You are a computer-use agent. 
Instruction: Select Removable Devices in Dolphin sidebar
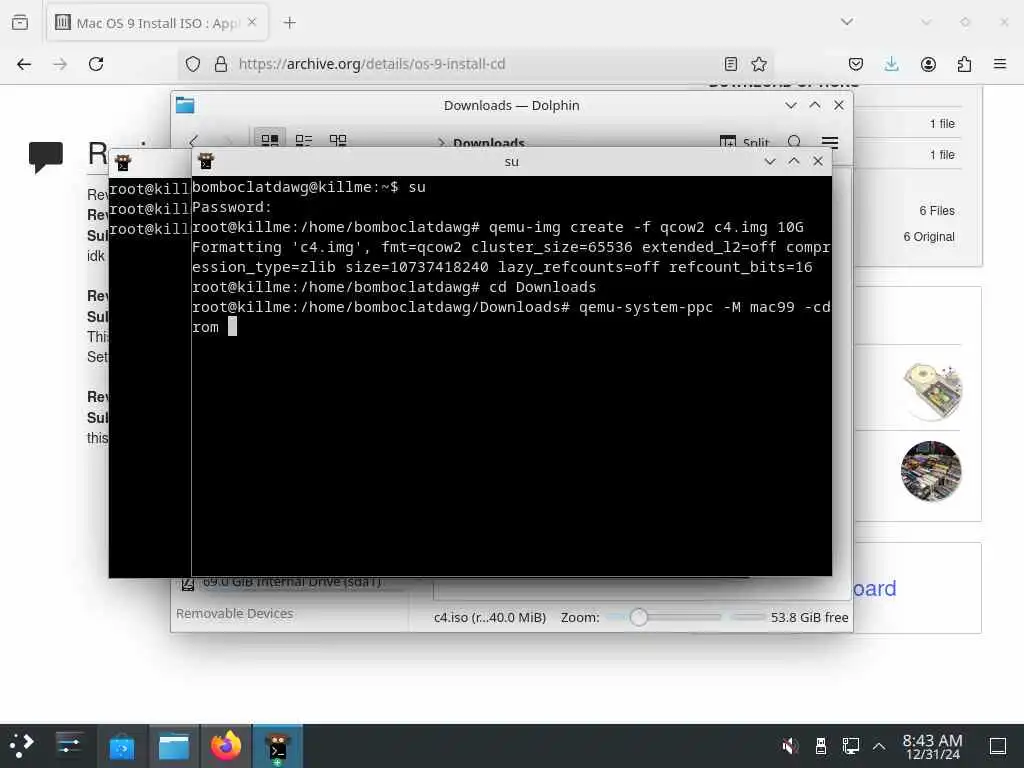(234, 613)
